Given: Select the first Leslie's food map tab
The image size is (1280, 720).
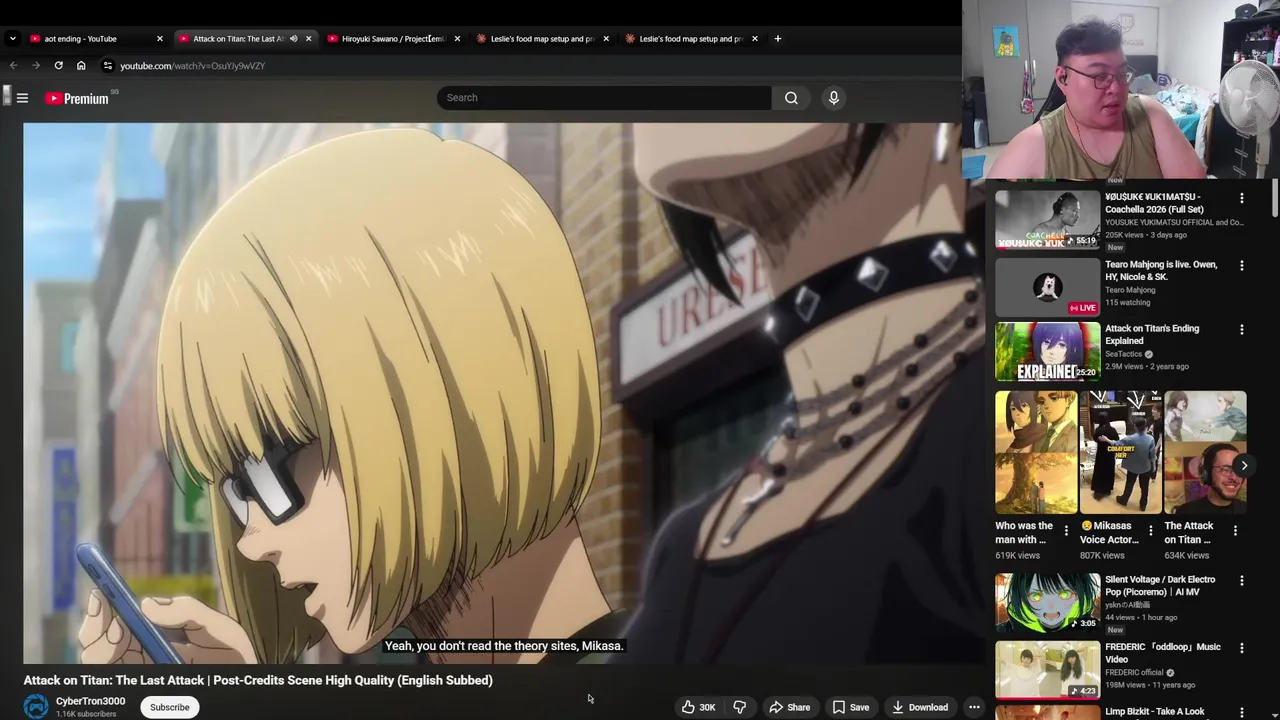Looking at the screenshot, I should (x=541, y=39).
